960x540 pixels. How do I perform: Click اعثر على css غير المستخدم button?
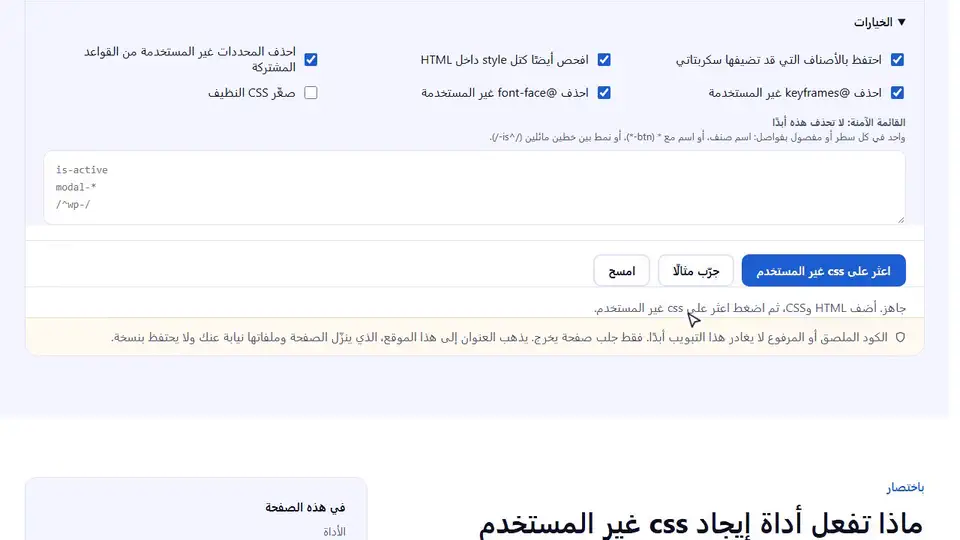(x=823, y=271)
